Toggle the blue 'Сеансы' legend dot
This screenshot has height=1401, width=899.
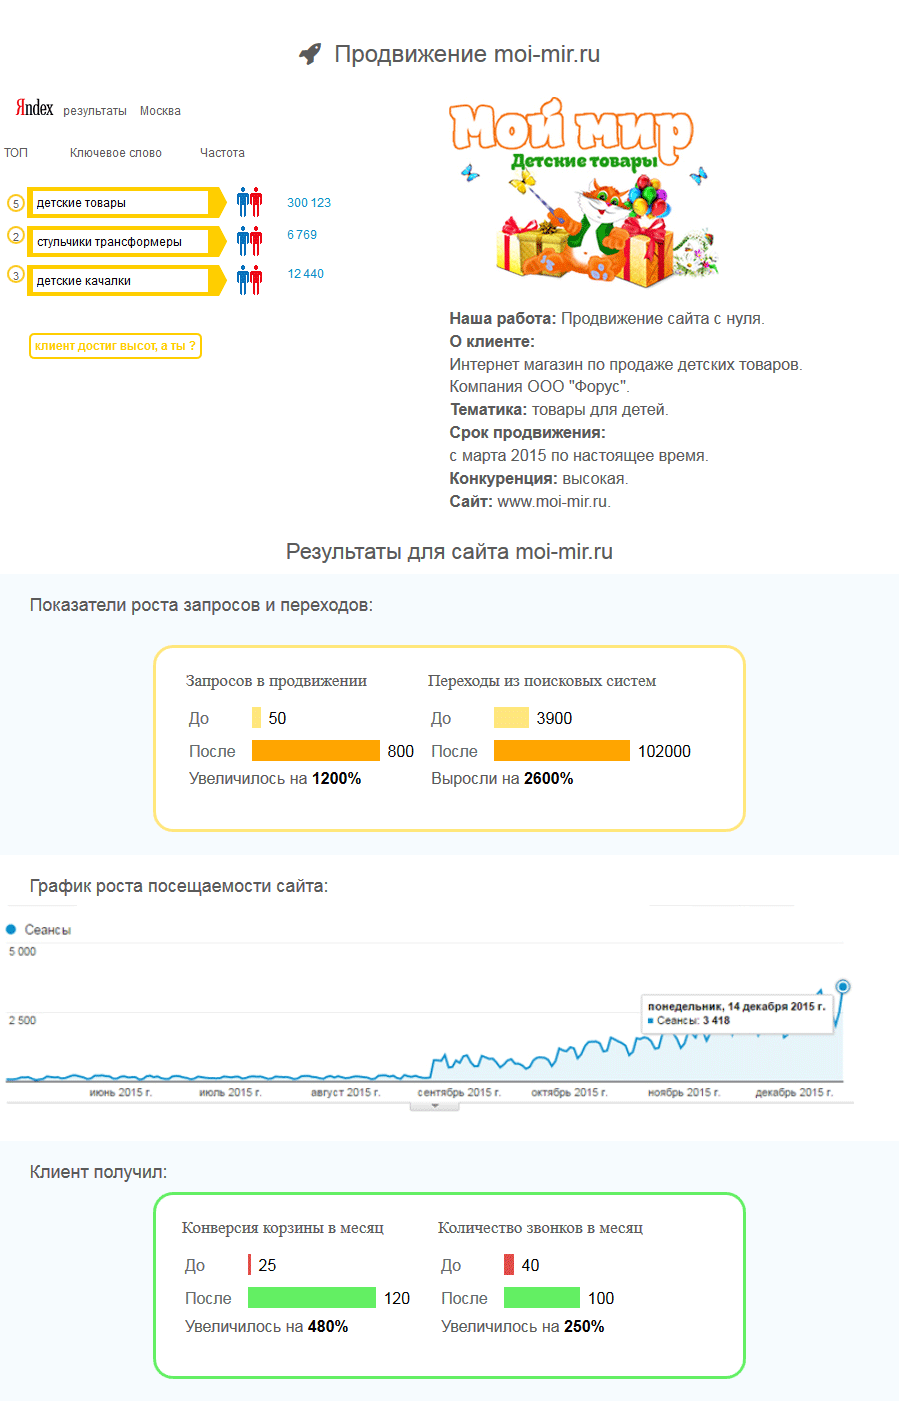pyautogui.click(x=12, y=930)
